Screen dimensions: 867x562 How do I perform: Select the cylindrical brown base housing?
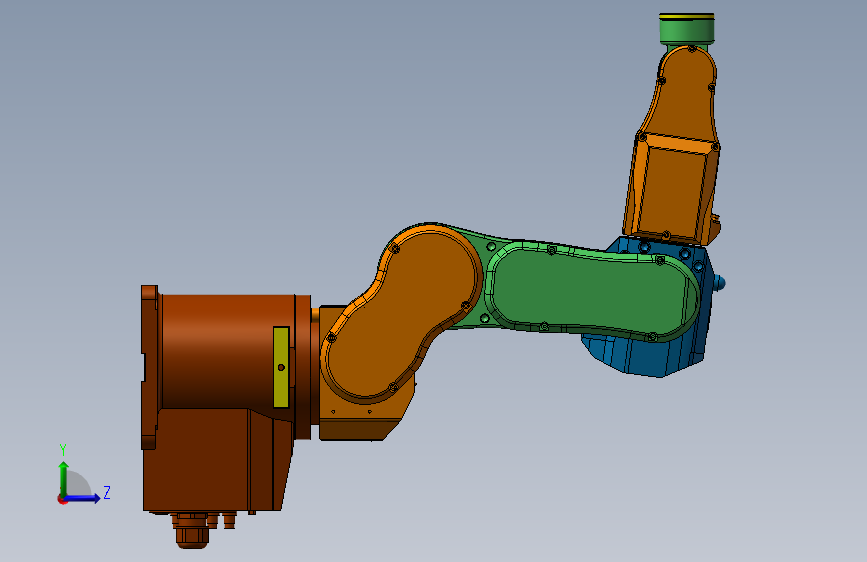(x=227, y=351)
